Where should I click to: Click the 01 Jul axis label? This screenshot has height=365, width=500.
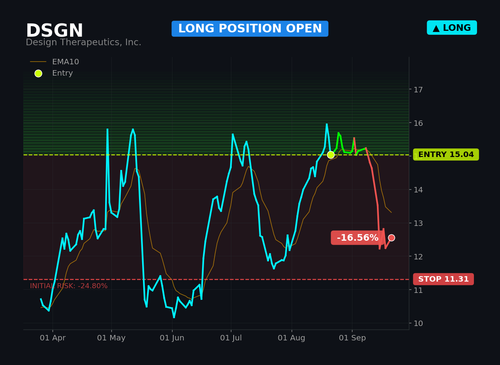click(x=231, y=338)
